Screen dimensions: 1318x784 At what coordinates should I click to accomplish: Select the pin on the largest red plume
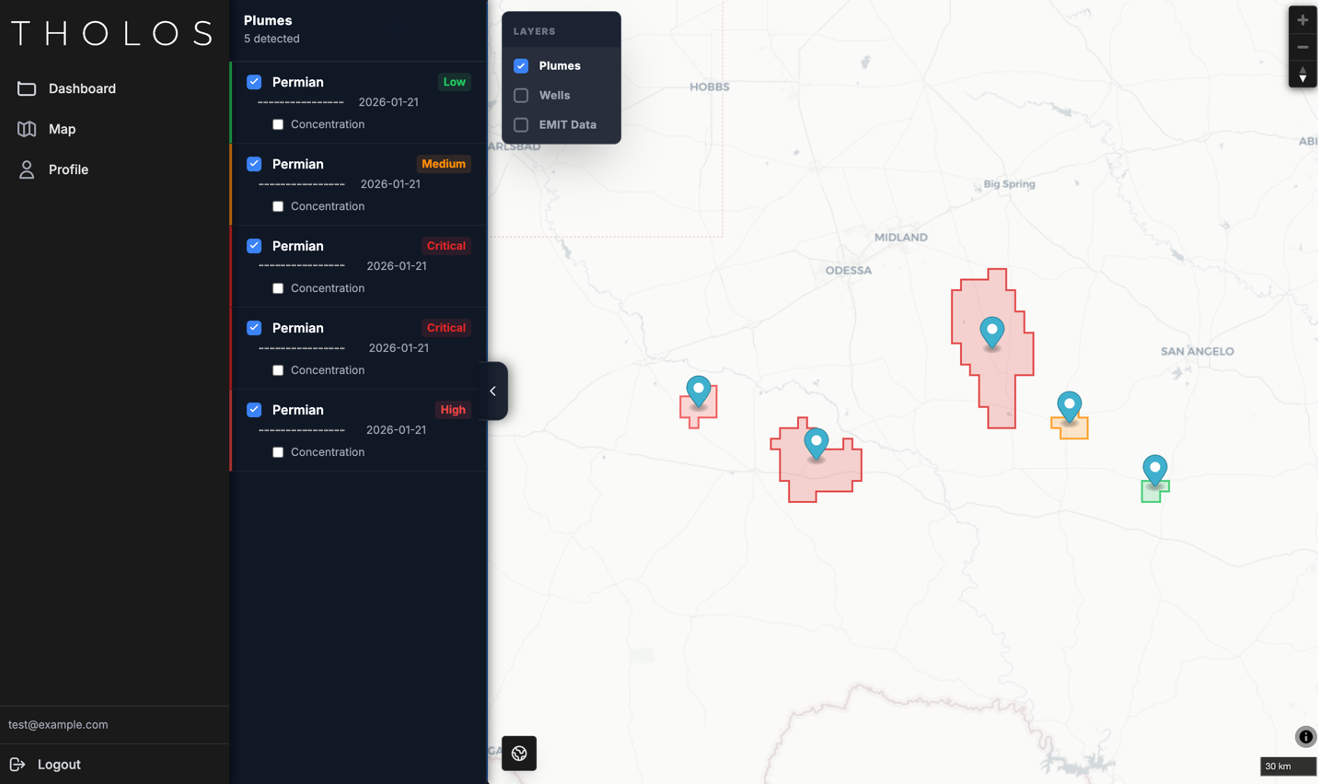[991, 331]
